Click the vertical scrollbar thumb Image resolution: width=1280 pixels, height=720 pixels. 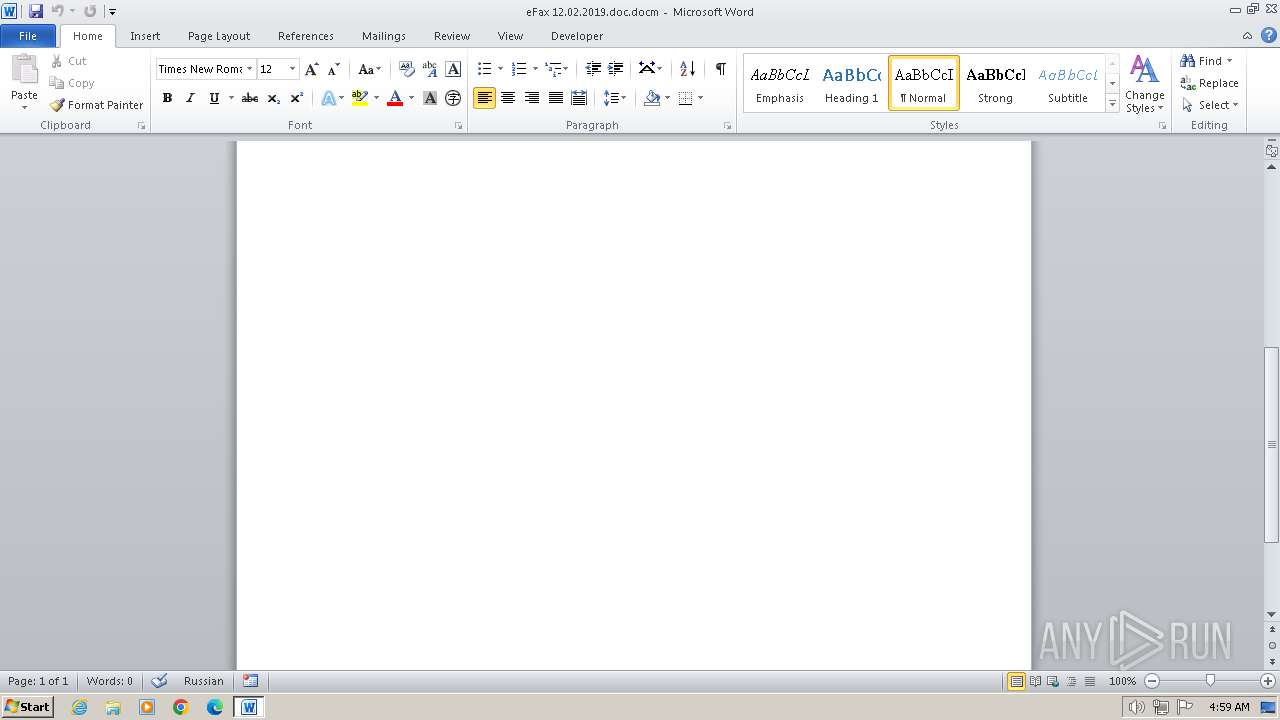(1272, 445)
